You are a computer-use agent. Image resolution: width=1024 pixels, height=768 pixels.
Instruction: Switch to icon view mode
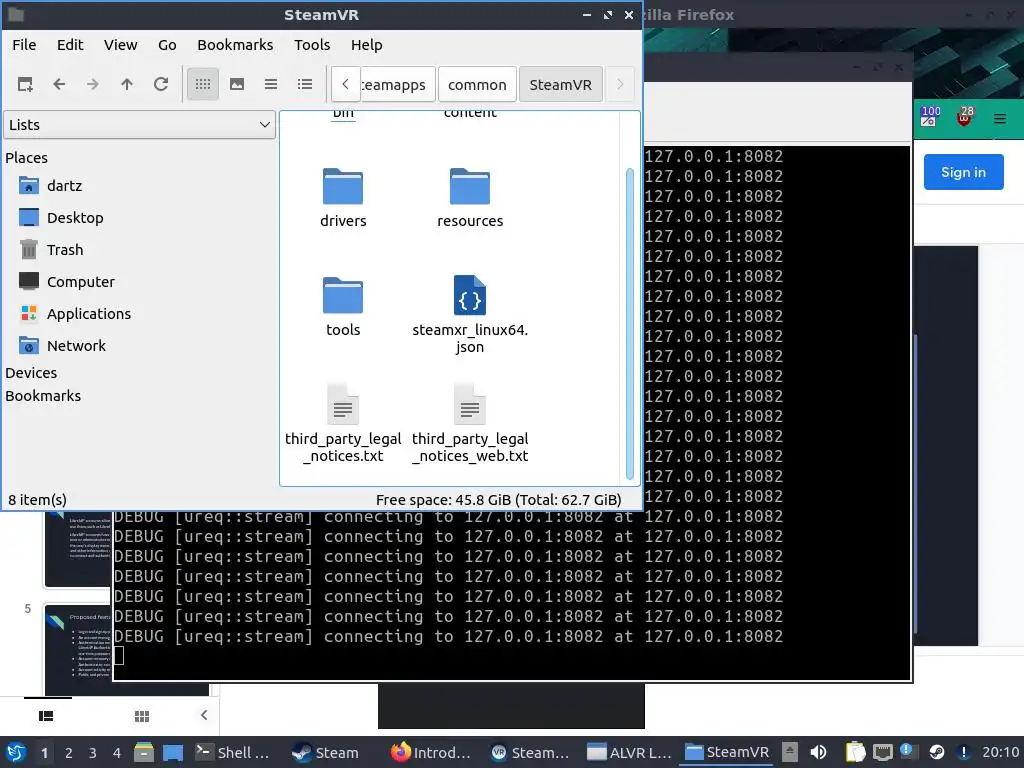[x=202, y=84]
